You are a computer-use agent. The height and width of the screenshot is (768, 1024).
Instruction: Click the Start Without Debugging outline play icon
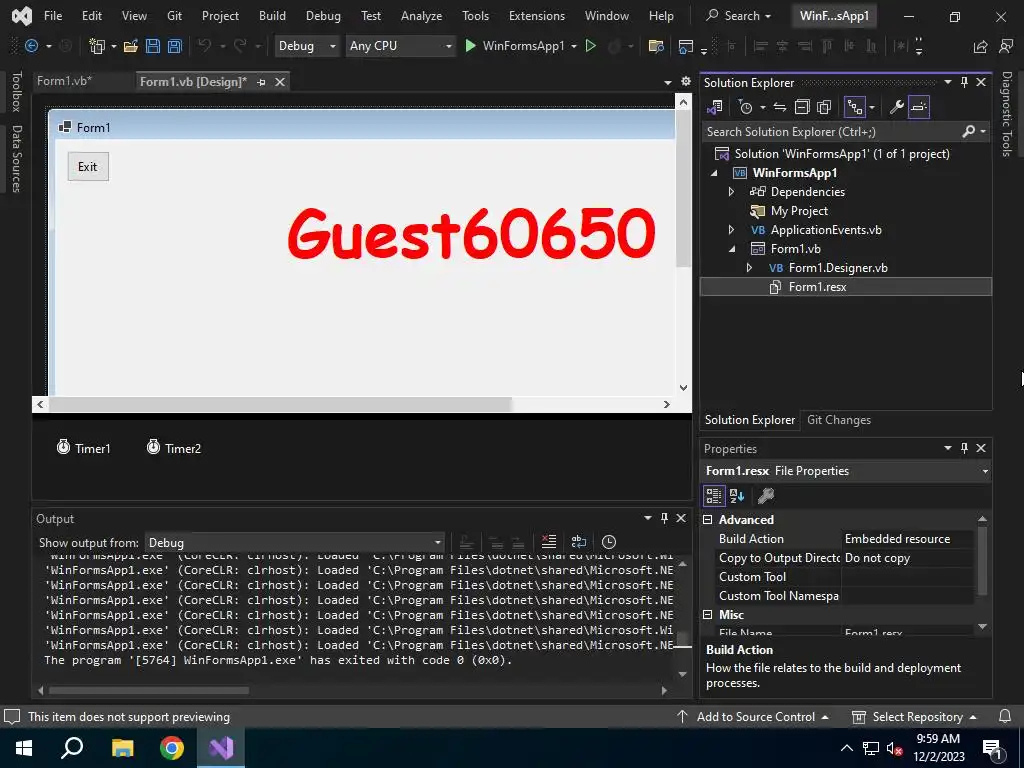590,46
